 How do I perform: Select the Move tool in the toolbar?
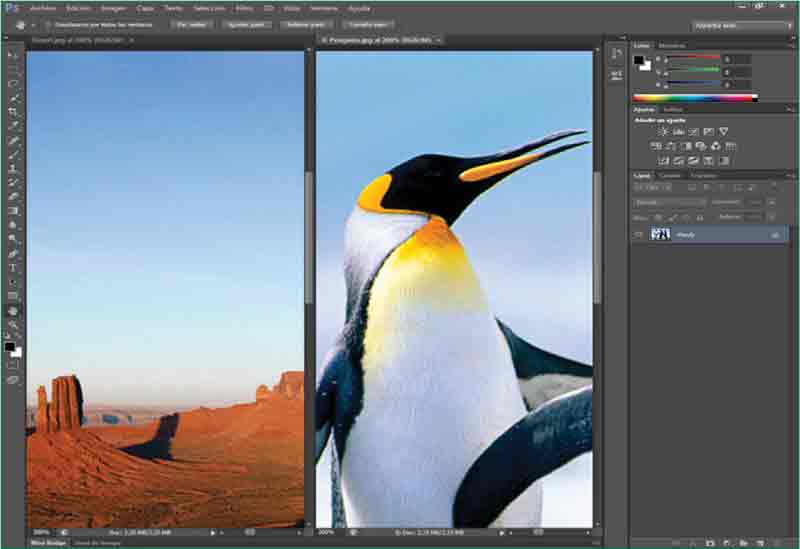(x=13, y=56)
